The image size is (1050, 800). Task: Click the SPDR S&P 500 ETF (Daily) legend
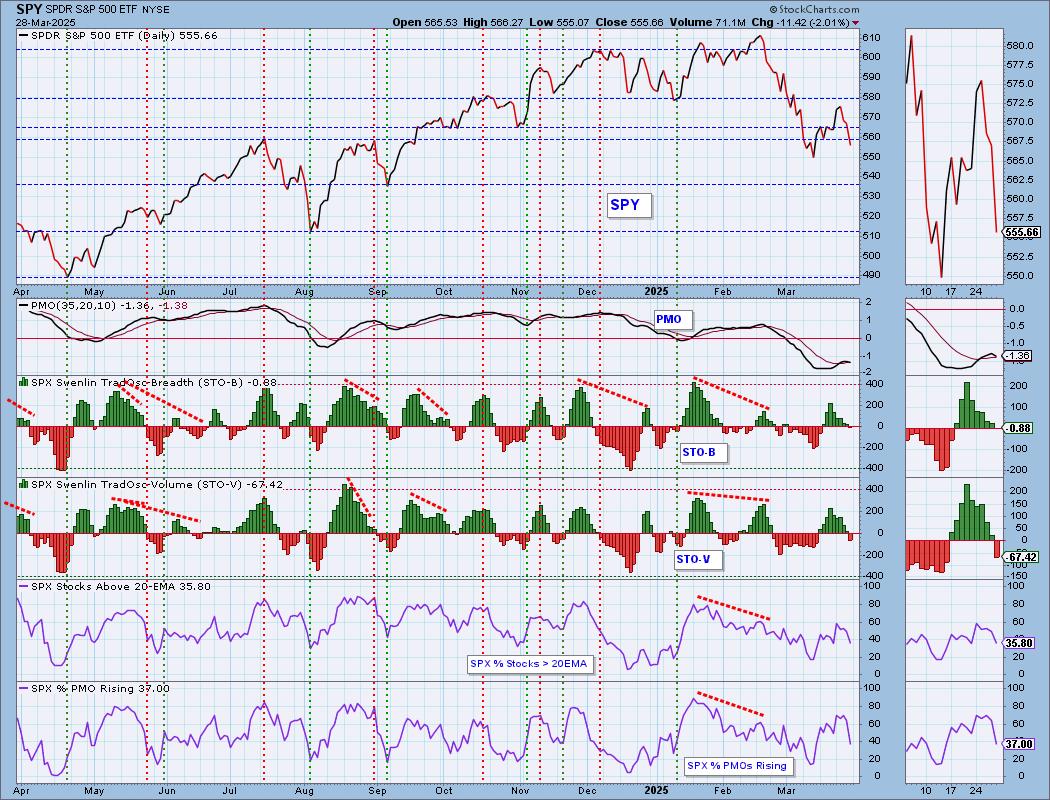(x=118, y=35)
